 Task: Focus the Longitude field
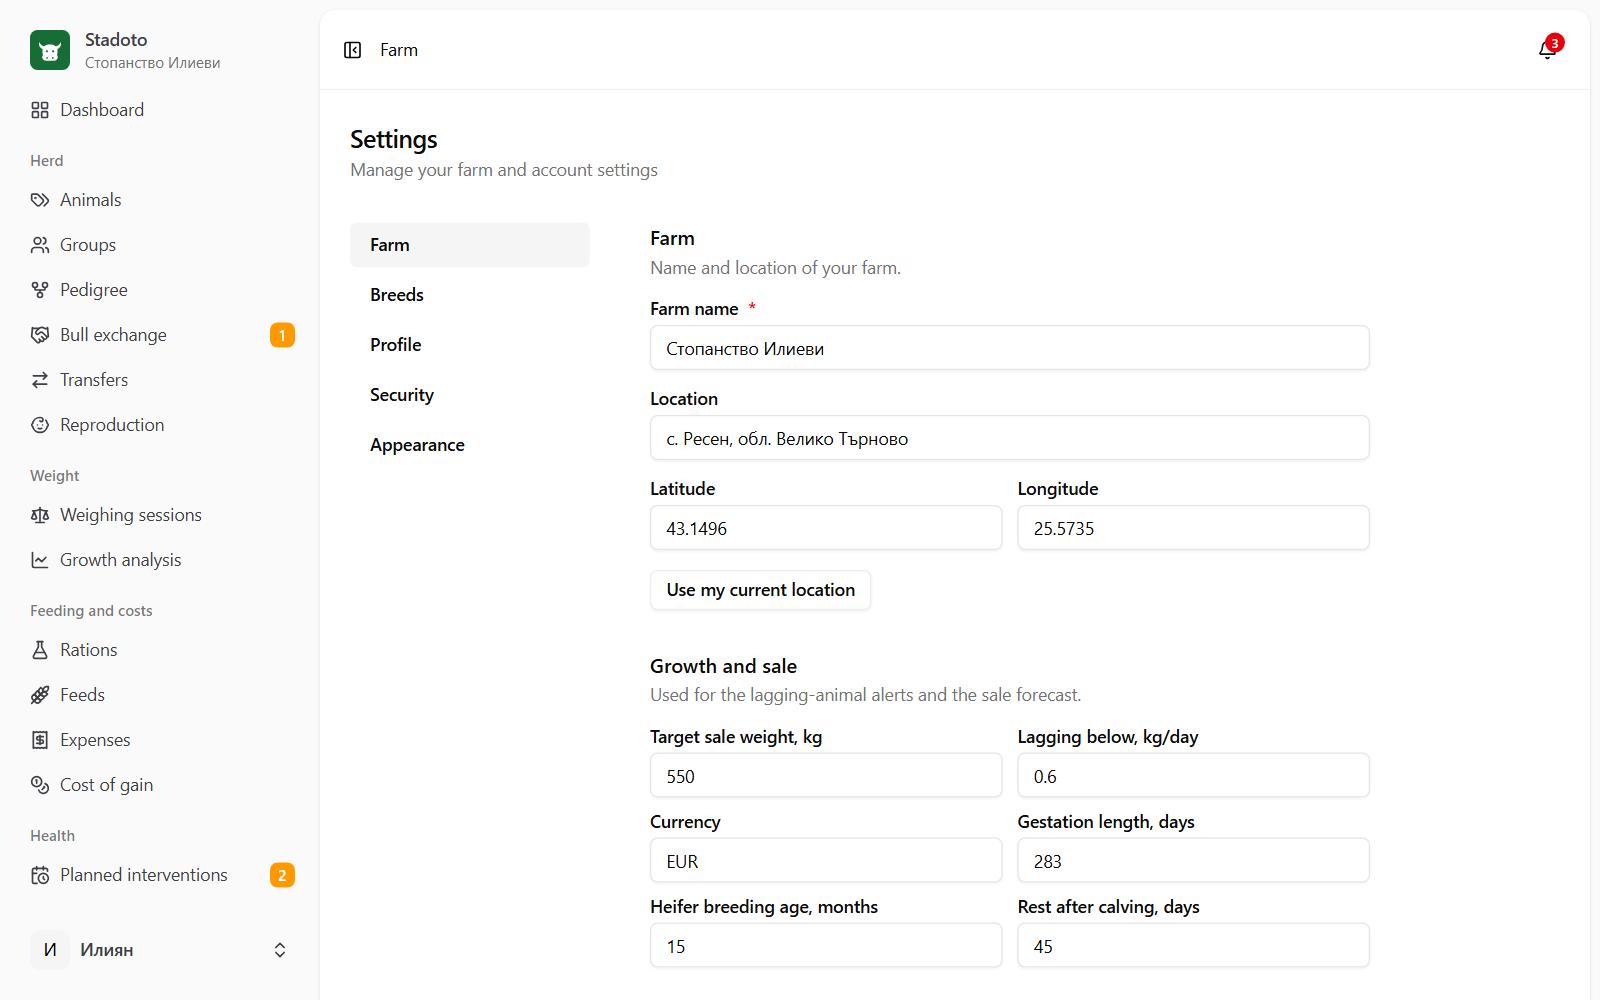[x=1193, y=528]
